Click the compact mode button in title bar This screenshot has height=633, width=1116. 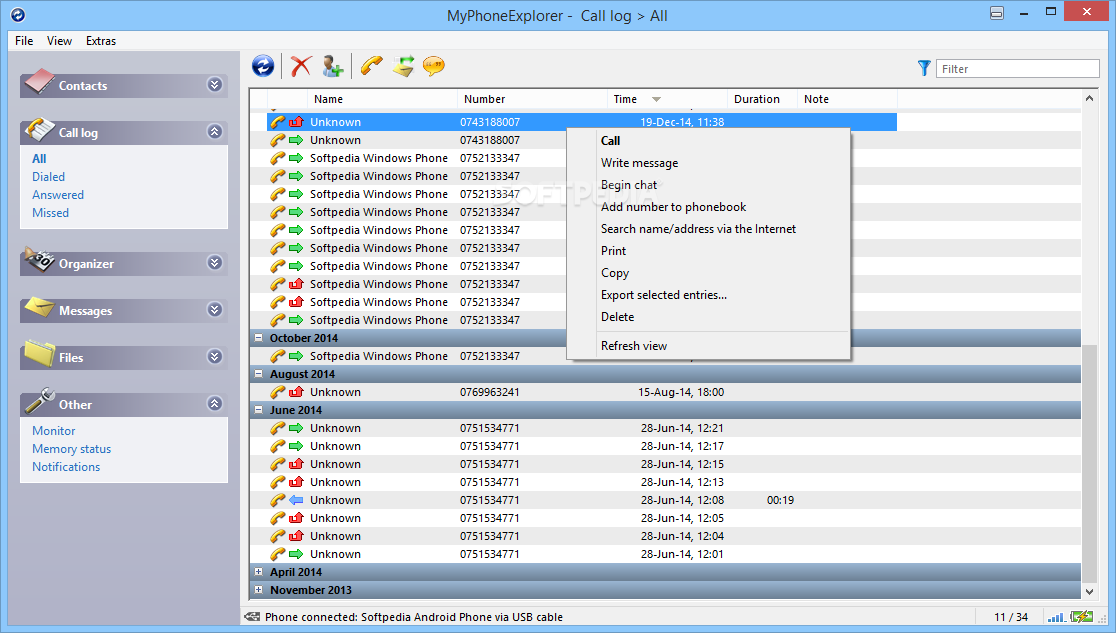(x=996, y=13)
